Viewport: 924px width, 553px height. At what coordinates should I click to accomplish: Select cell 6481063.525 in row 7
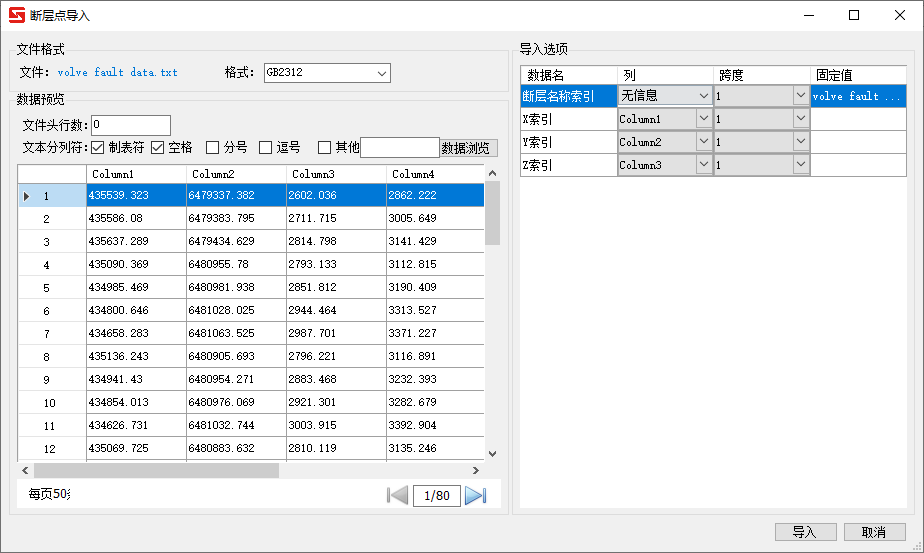(x=236, y=333)
